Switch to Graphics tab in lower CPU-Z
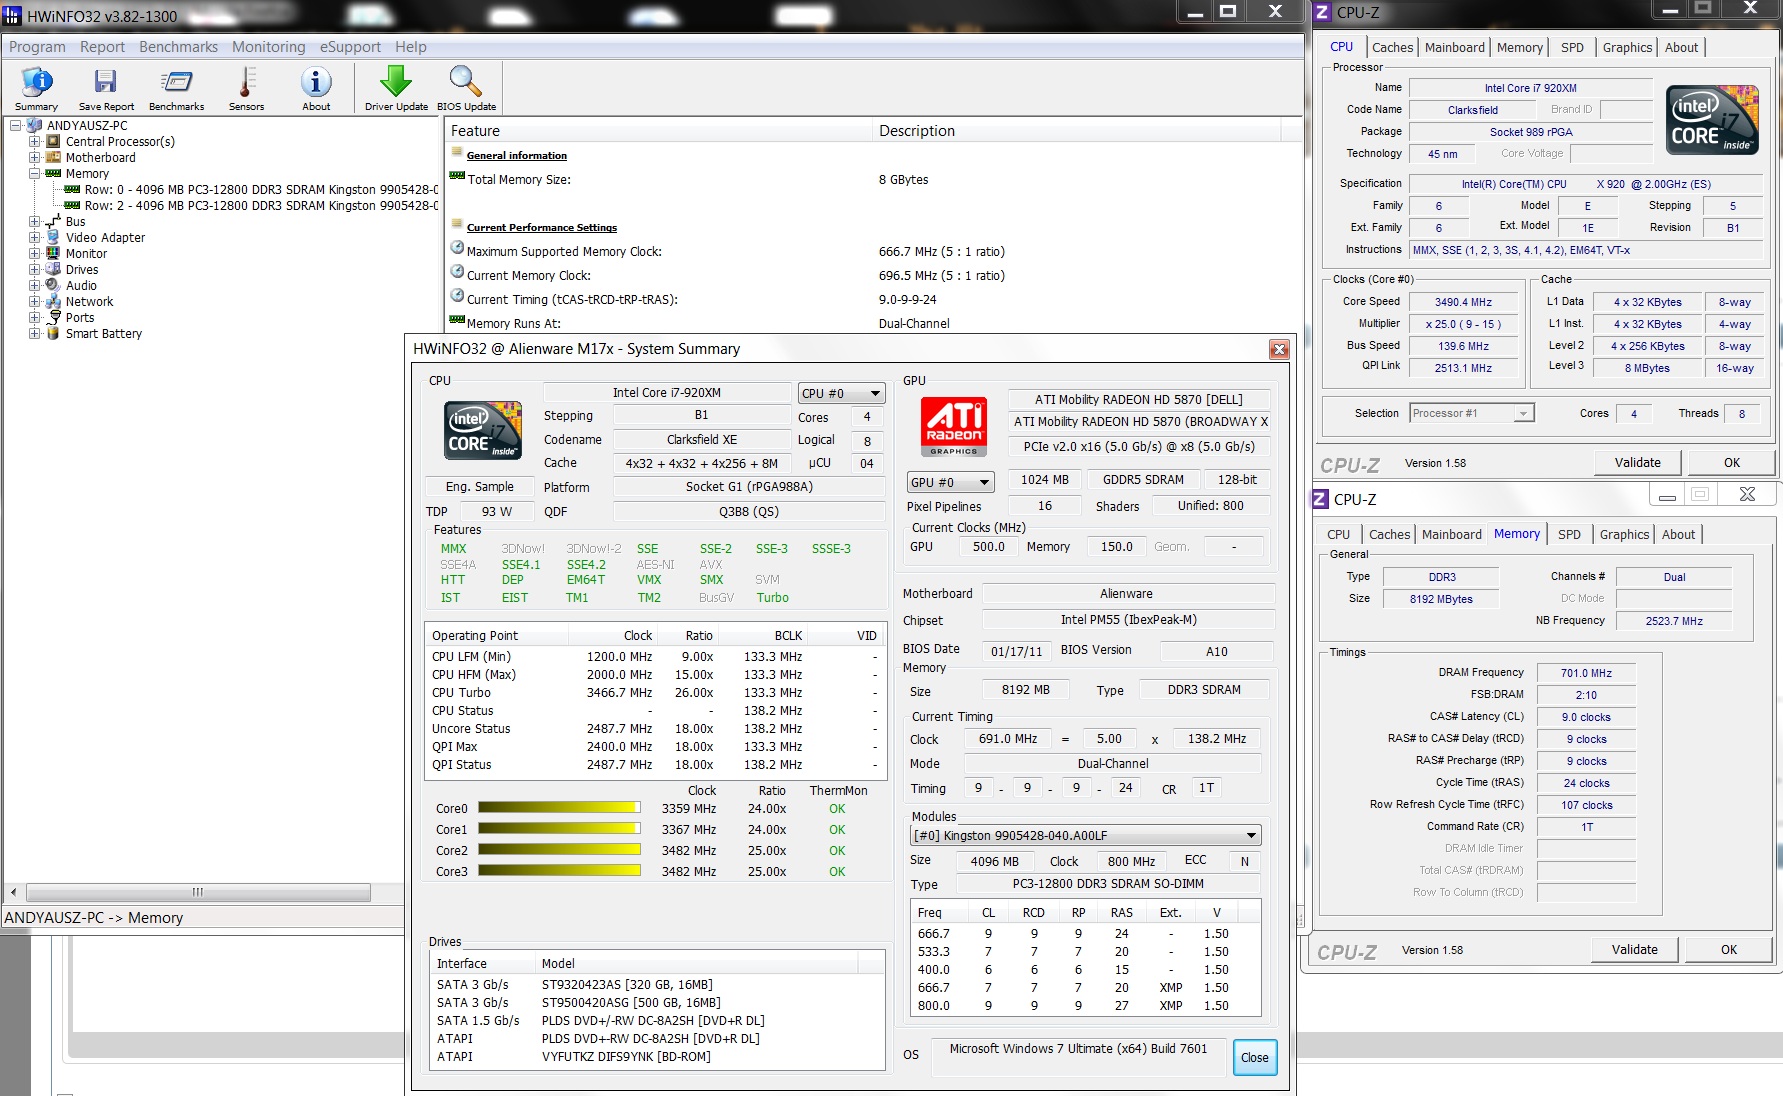The image size is (1783, 1096). (x=1624, y=535)
